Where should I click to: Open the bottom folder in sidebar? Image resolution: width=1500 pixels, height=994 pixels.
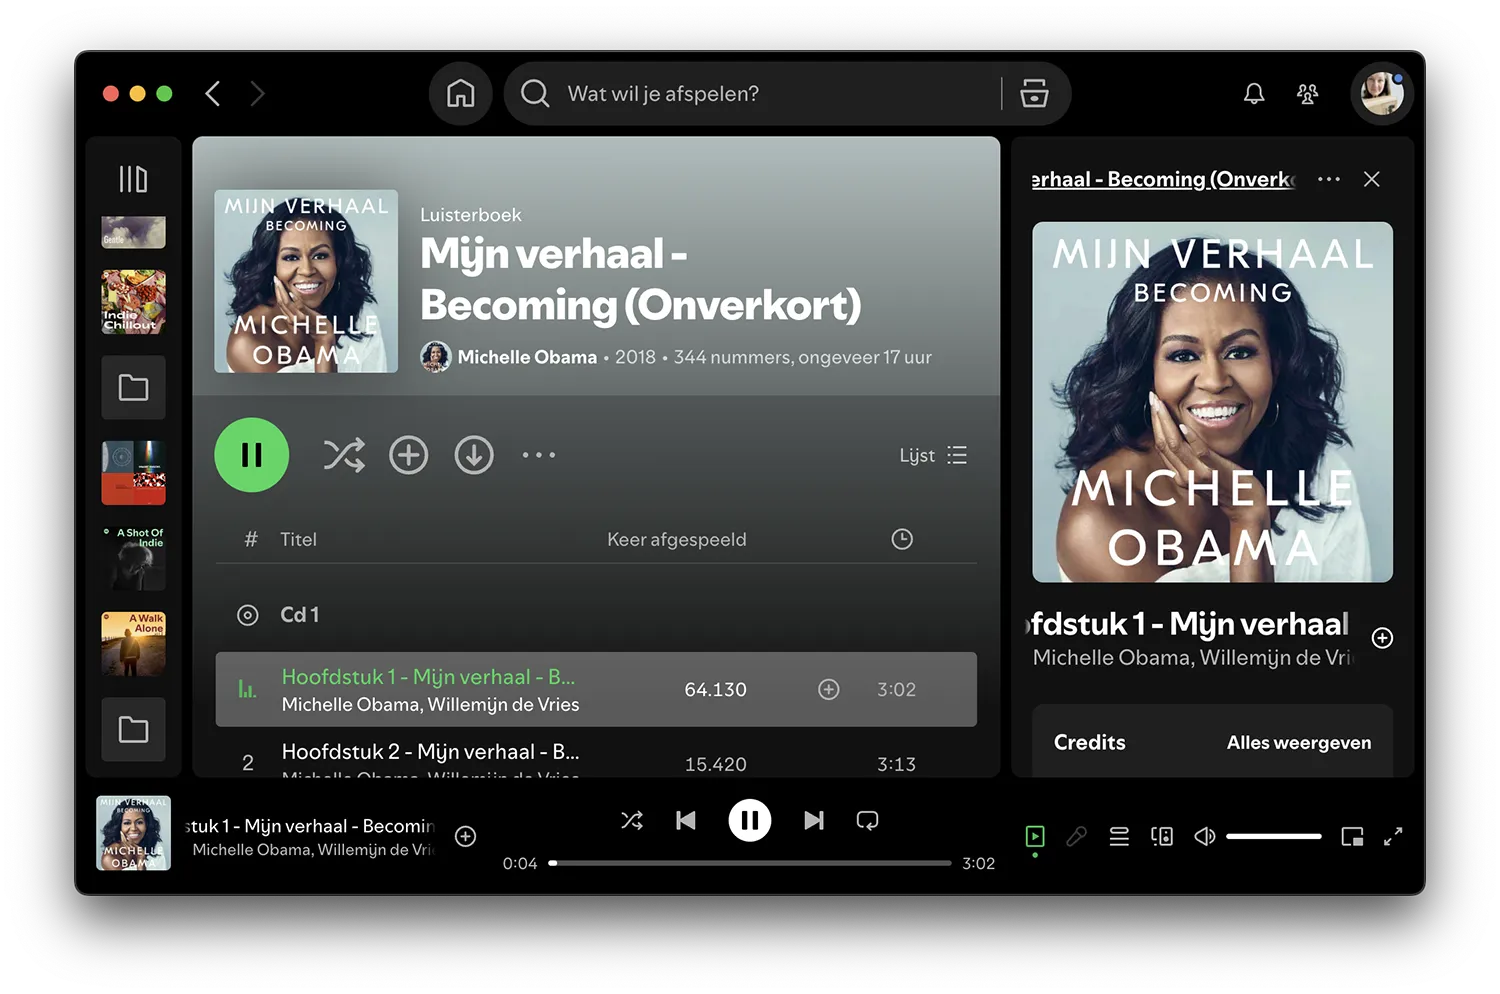[x=133, y=729]
